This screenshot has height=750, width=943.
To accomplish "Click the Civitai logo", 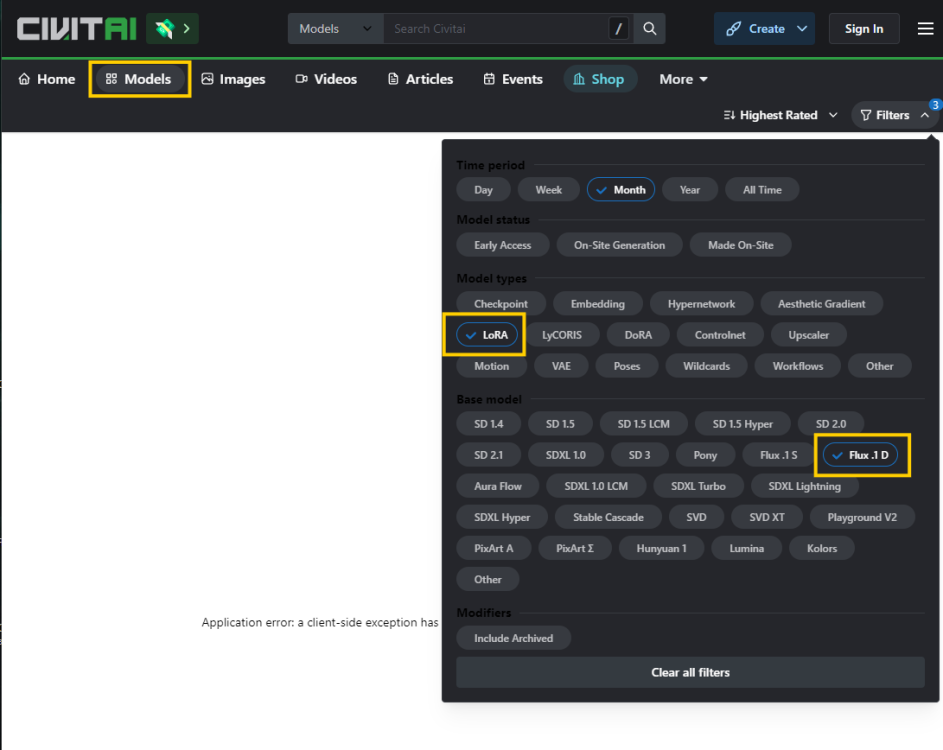I will (x=76, y=28).
